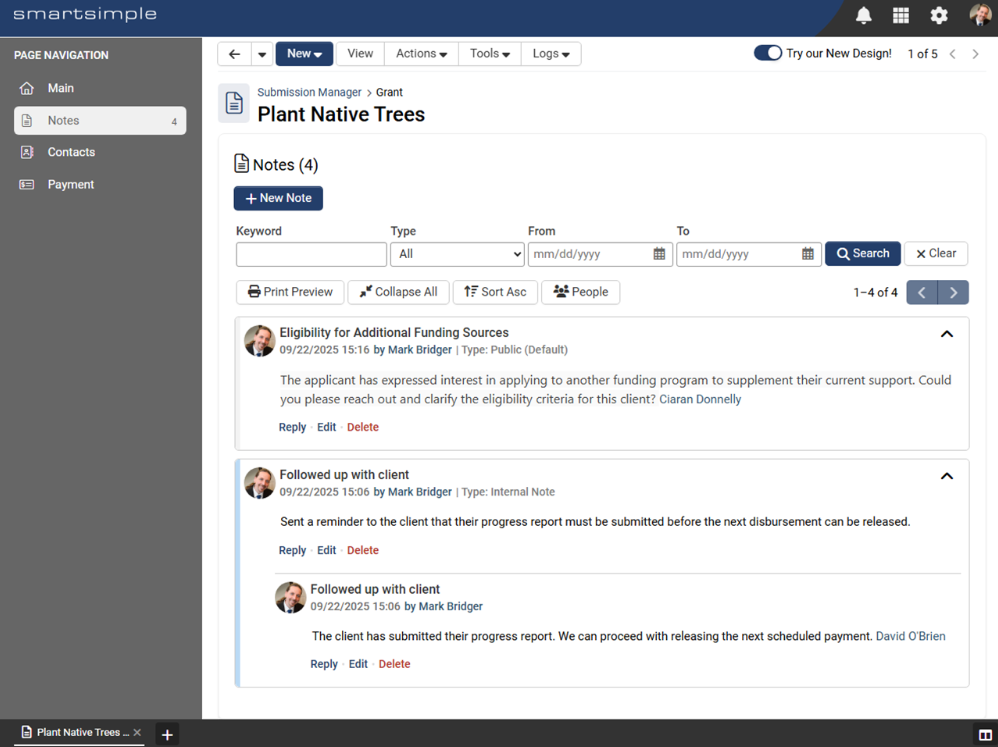The image size is (998, 747).
Task: Click avatar on Followed up with client note
Action: pyautogui.click(x=260, y=483)
